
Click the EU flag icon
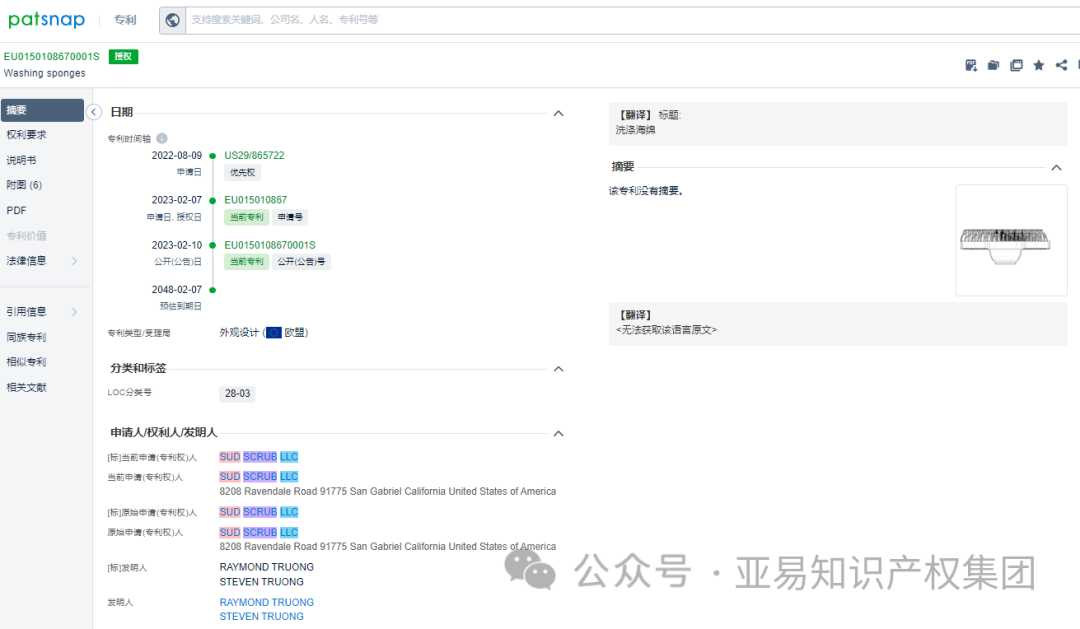click(273, 333)
